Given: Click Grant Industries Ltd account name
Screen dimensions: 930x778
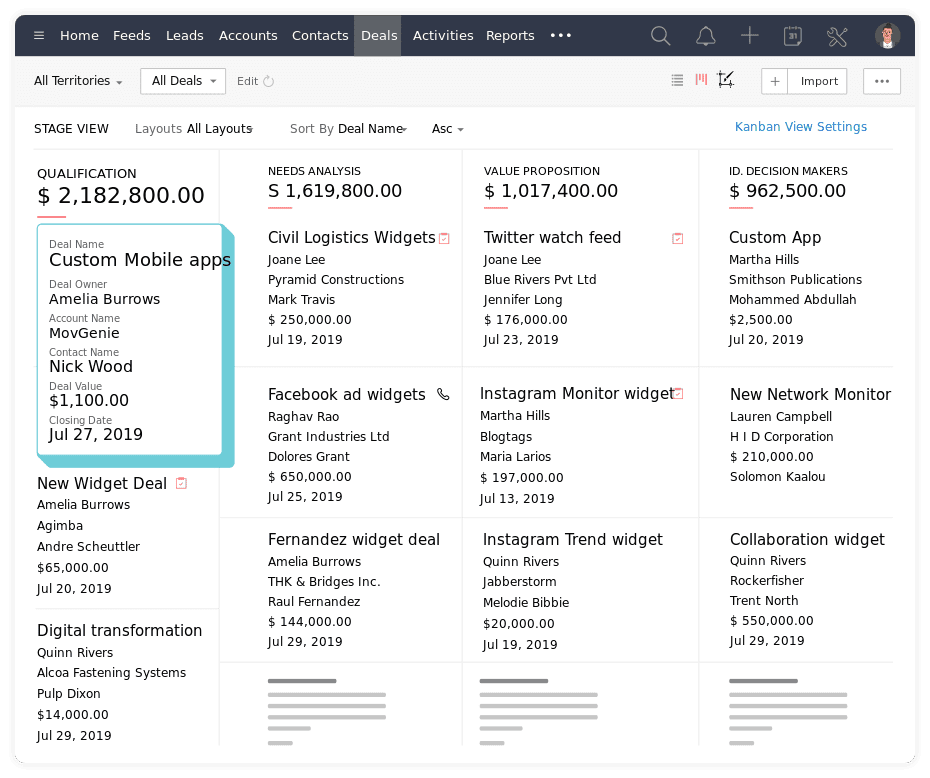Looking at the screenshot, I should click(x=329, y=437).
